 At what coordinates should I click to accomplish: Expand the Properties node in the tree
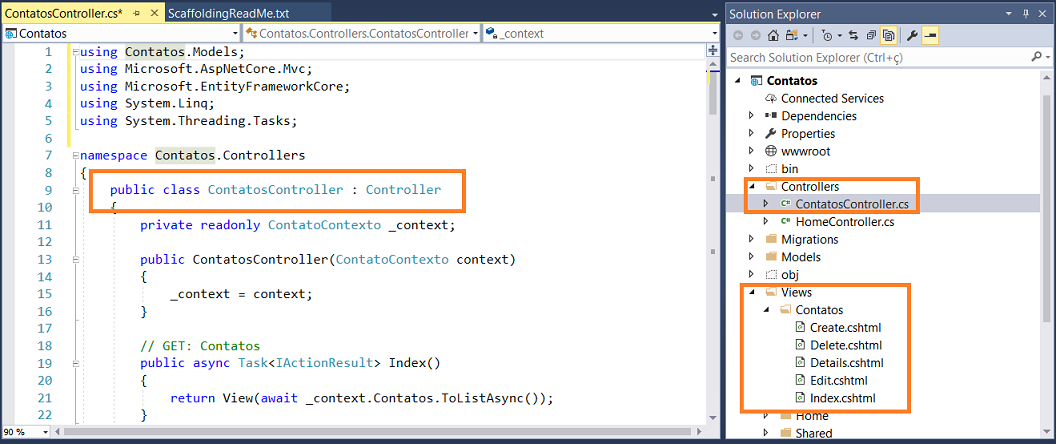pos(752,133)
